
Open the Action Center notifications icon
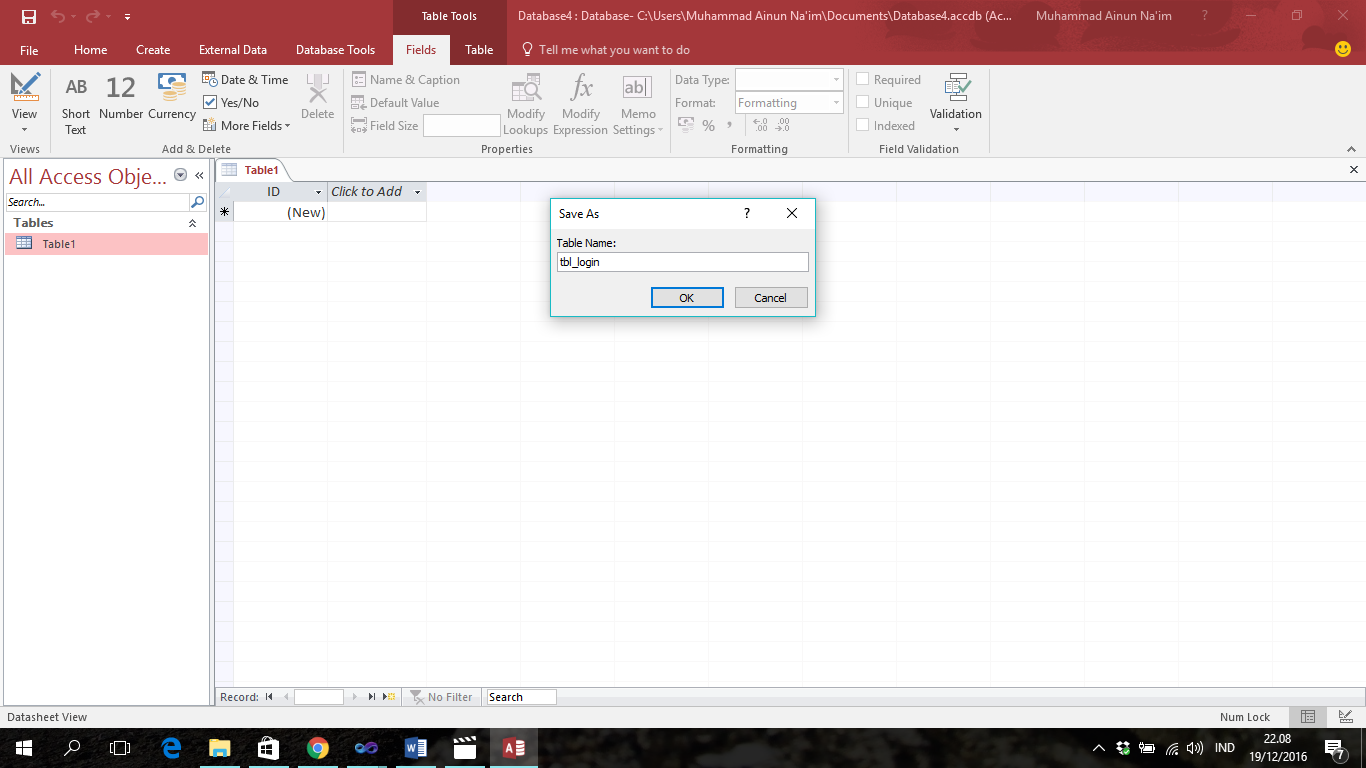(x=1334, y=747)
